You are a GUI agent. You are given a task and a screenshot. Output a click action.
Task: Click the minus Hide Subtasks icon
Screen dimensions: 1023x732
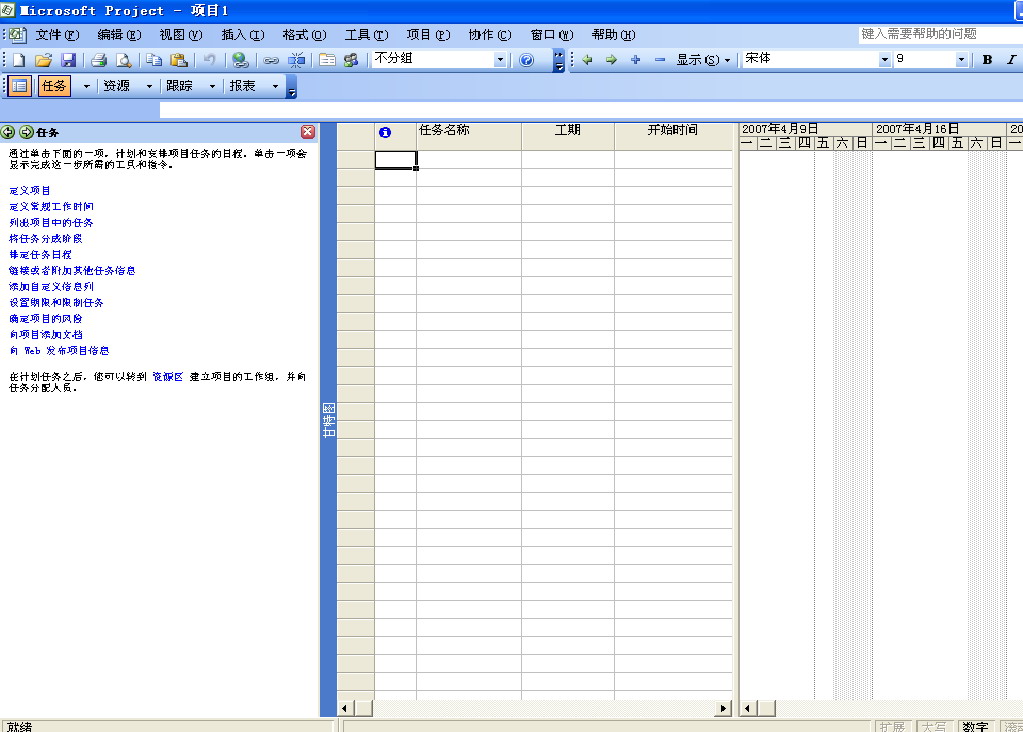pyautogui.click(x=660, y=60)
